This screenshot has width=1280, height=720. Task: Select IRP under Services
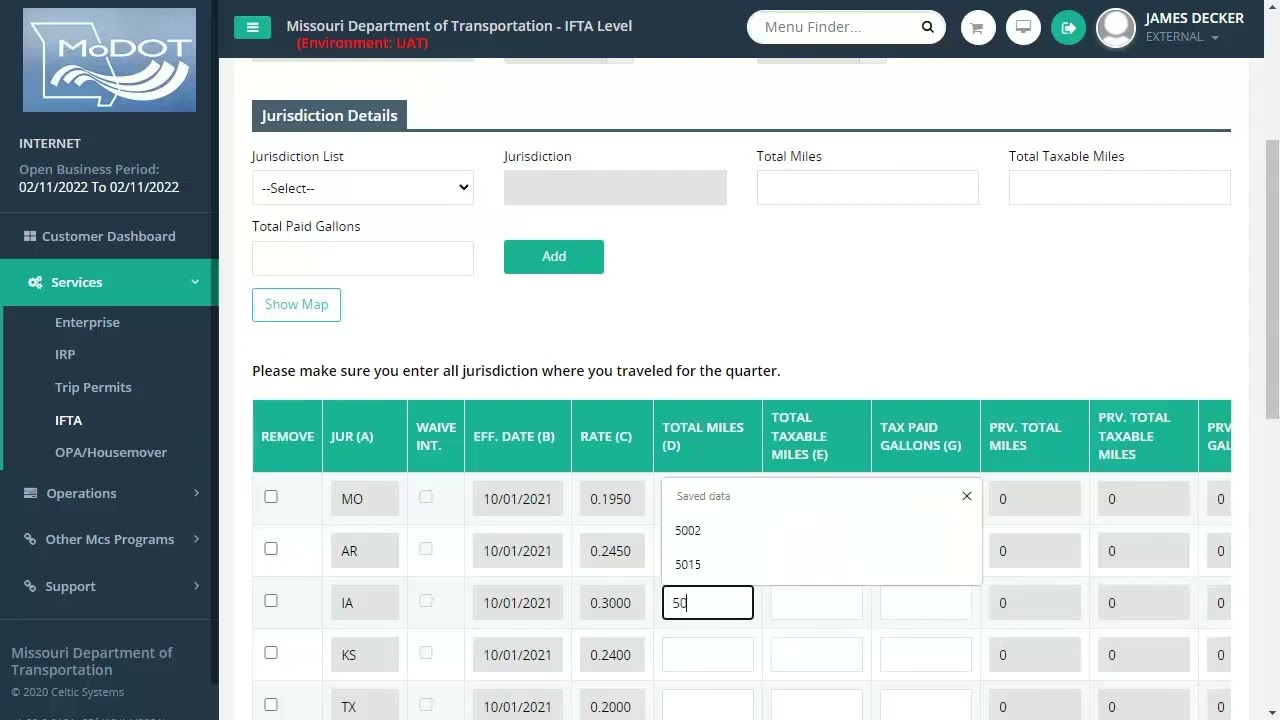coord(65,355)
